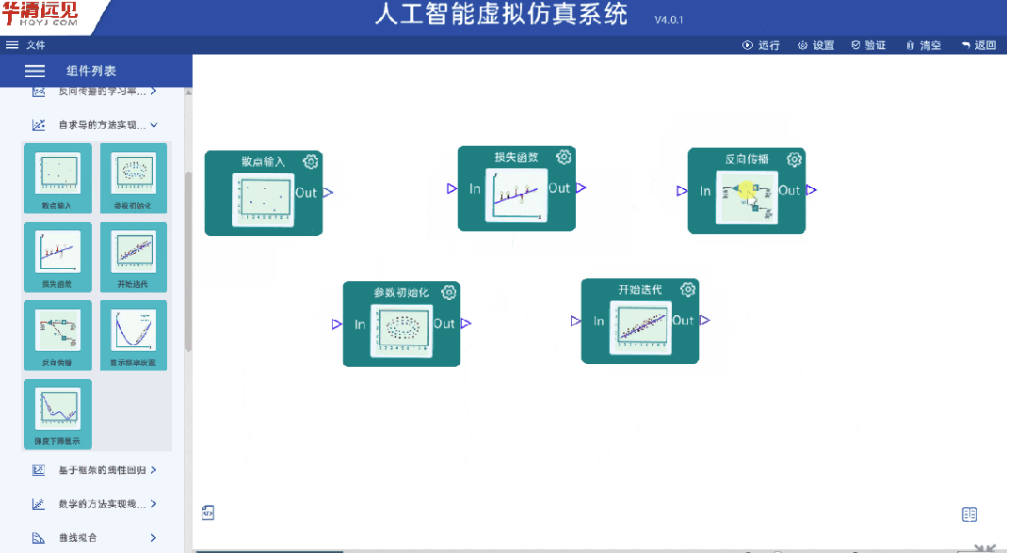The image size is (1009, 553).
Task: Select the 反向传播 component in sidebar list
Action: 58,335
